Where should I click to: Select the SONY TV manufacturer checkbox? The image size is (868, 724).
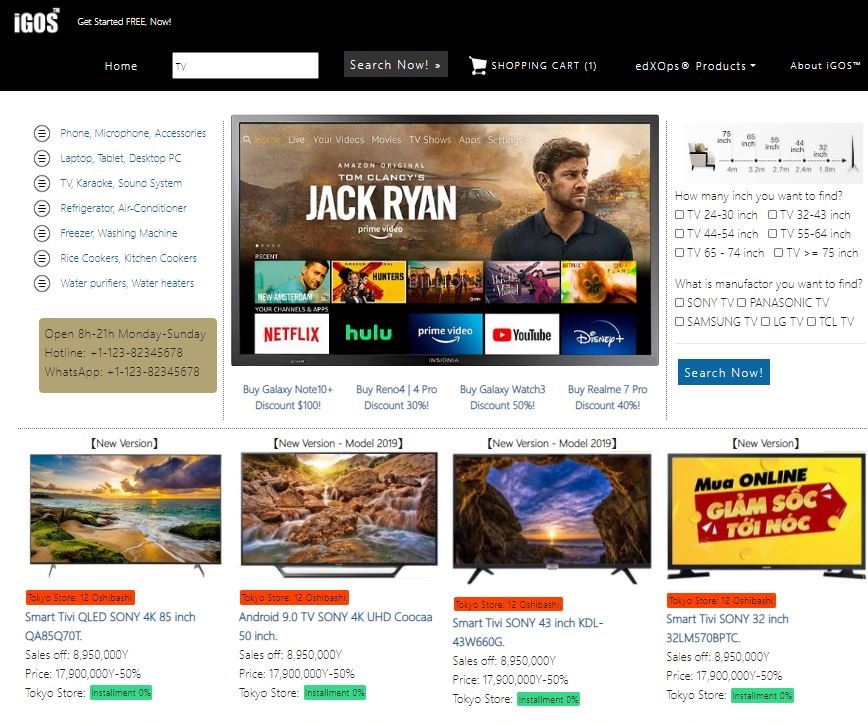click(x=679, y=303)
